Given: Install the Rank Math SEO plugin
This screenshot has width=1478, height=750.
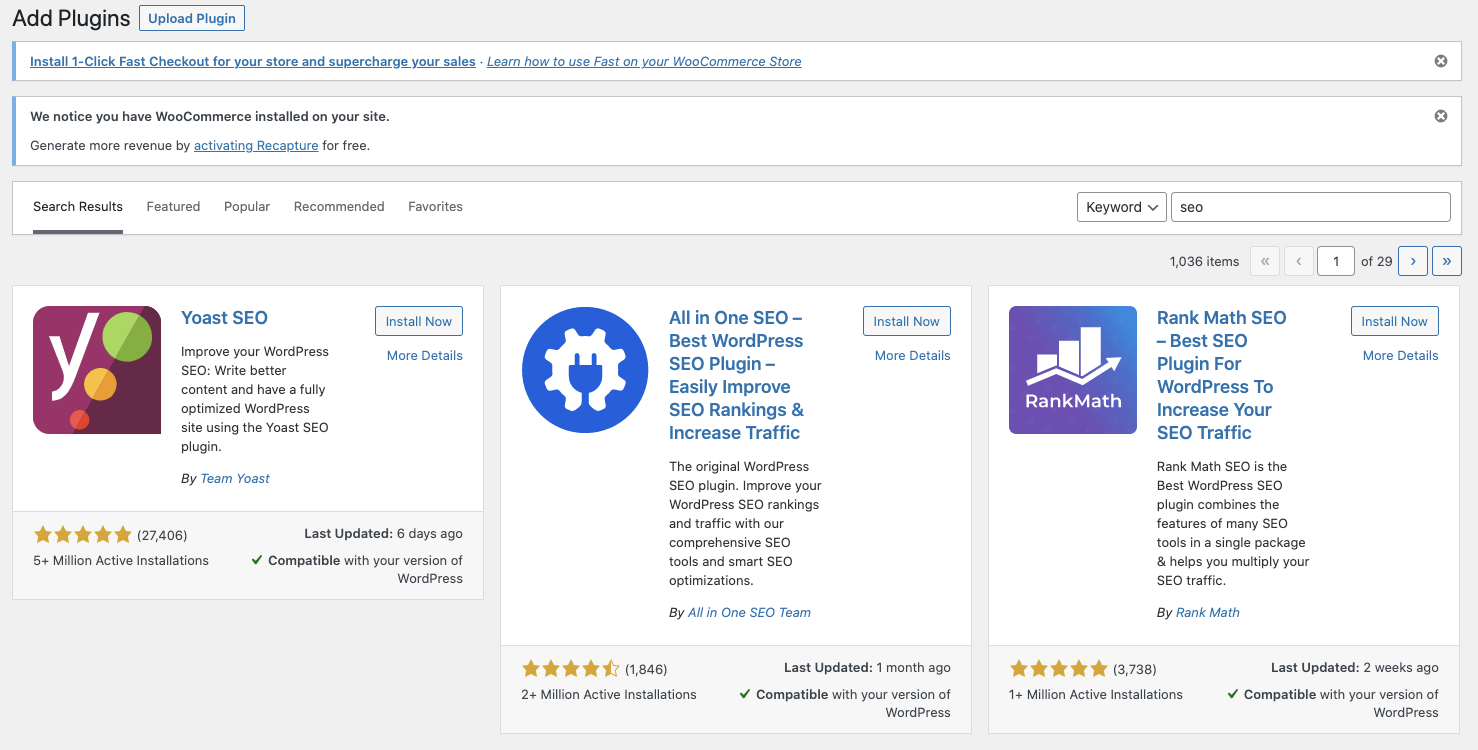Looking at the screenshot, I should 1394,321.
